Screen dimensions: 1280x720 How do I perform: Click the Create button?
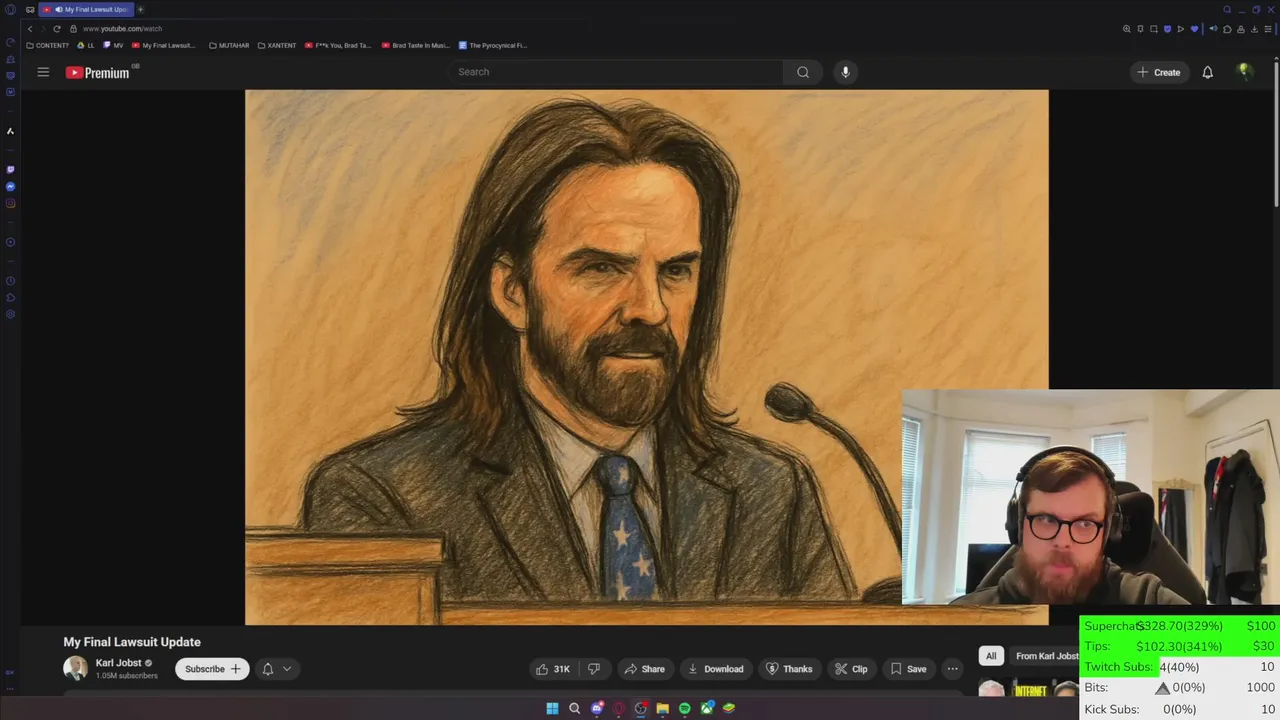(x=1158, y=72)
